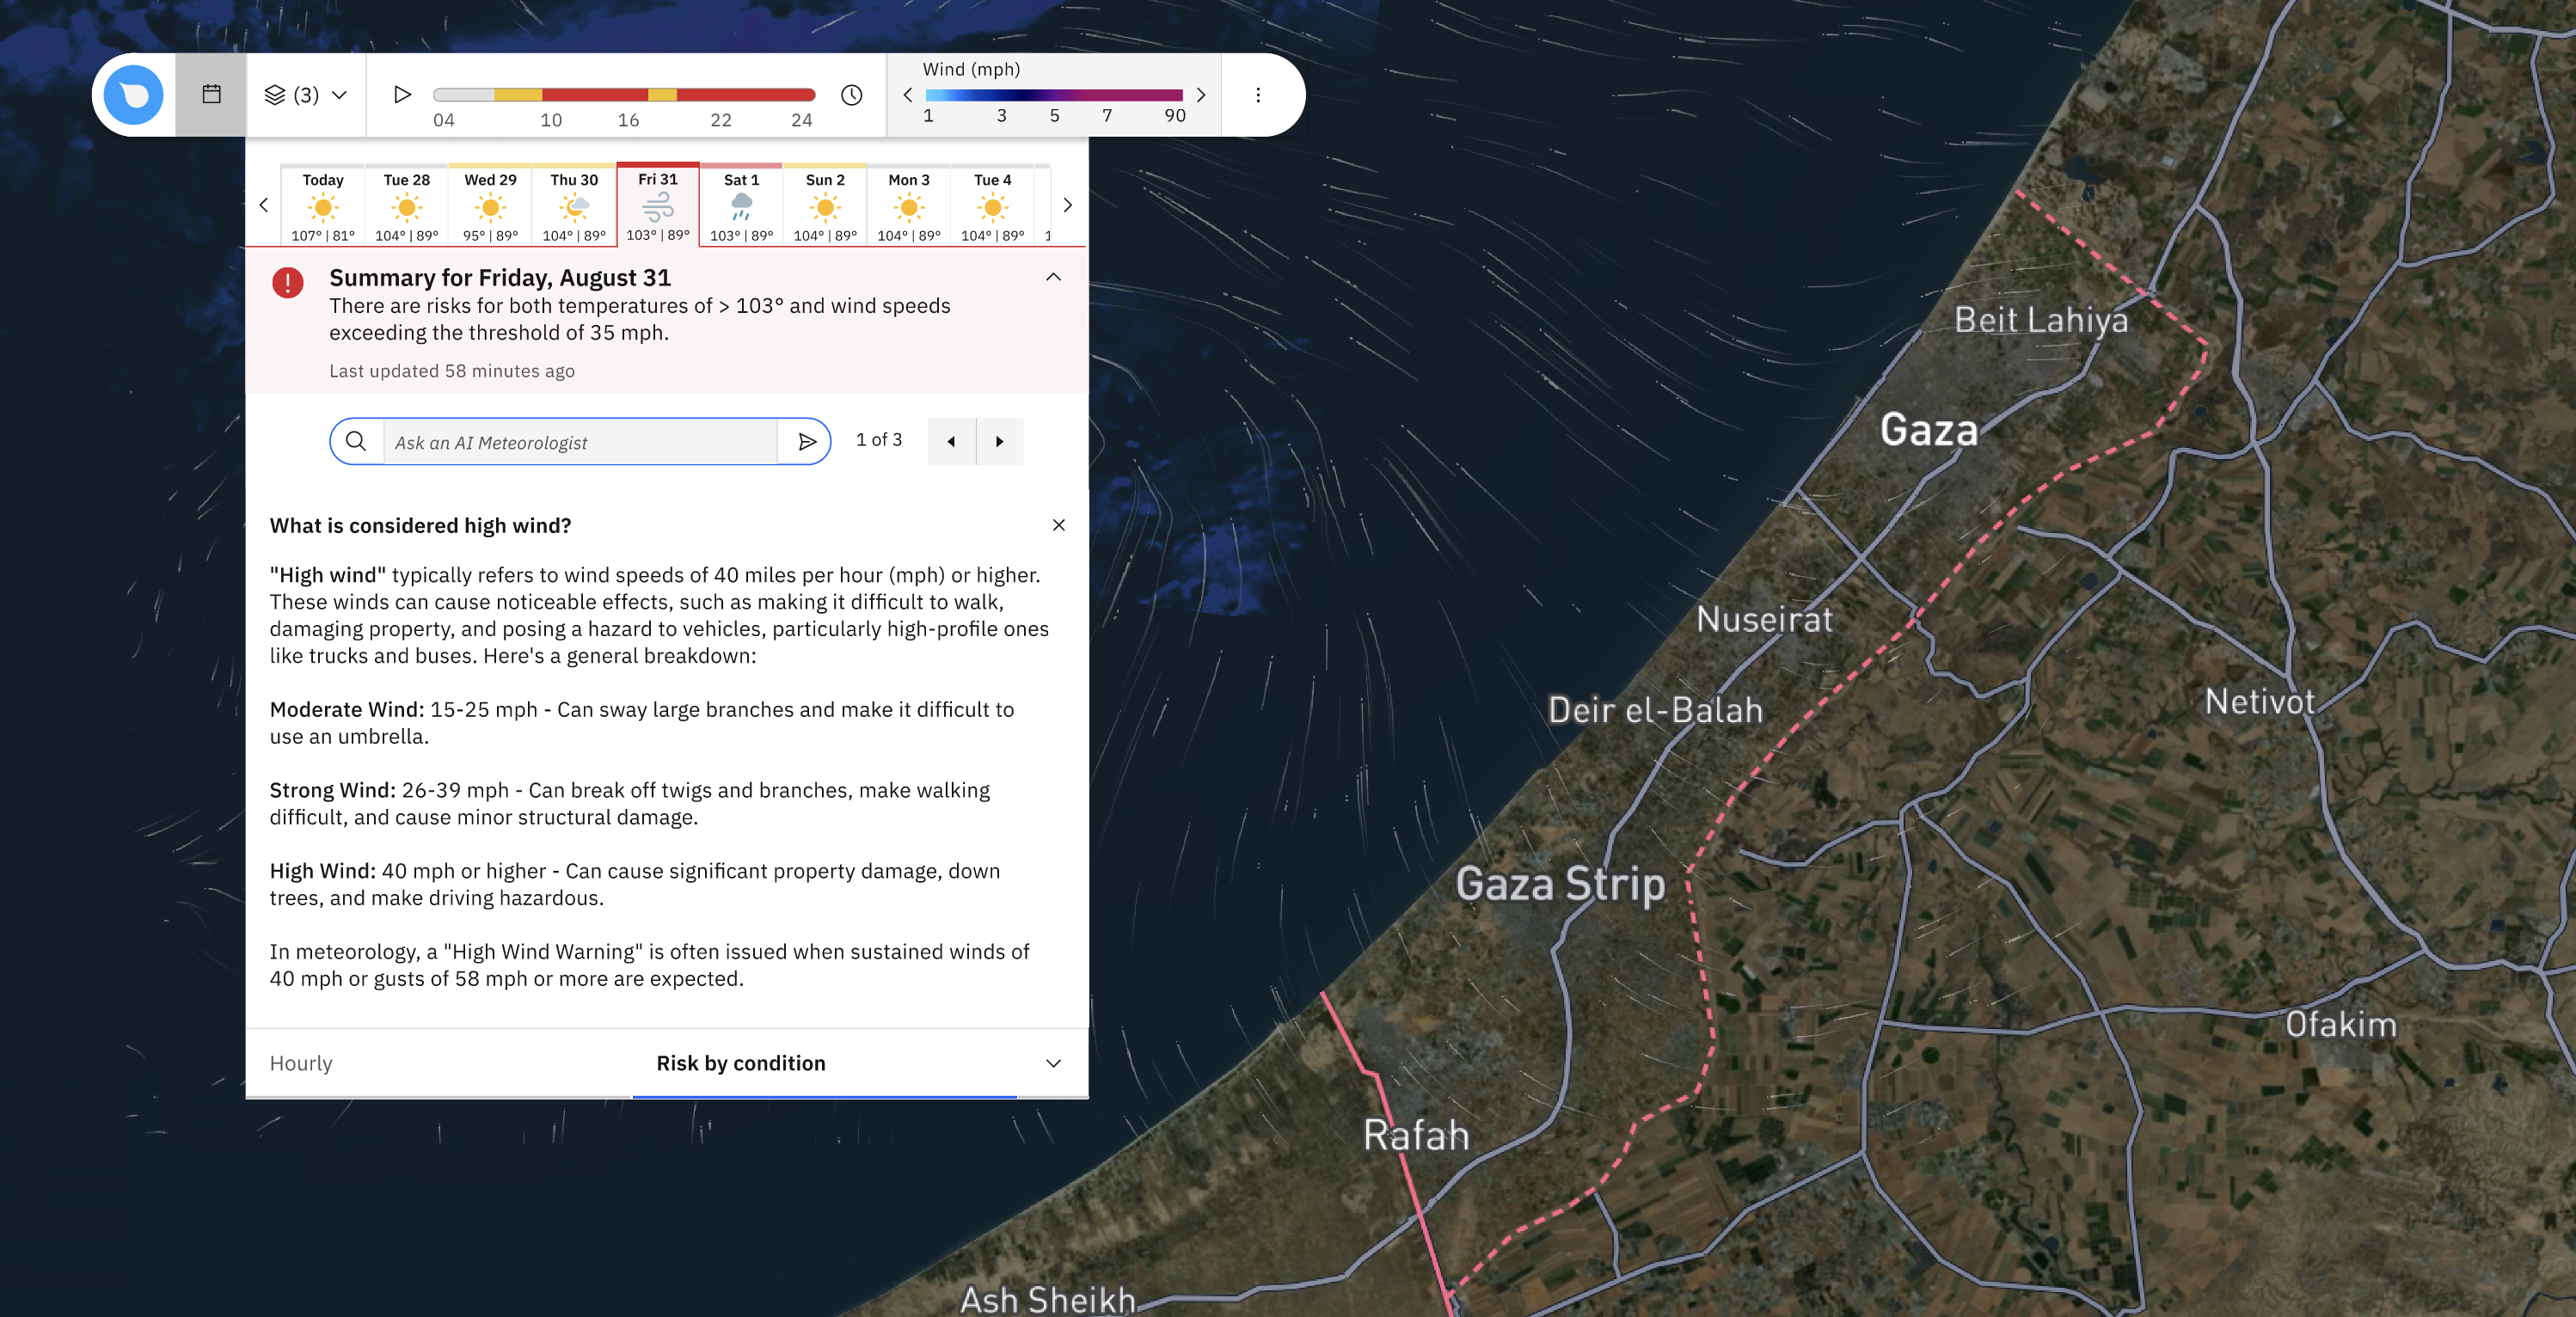Expand the Risk by condition section
Image resolution: width=2576 pixels, height=1317 pixels.
point(1053,1063)
